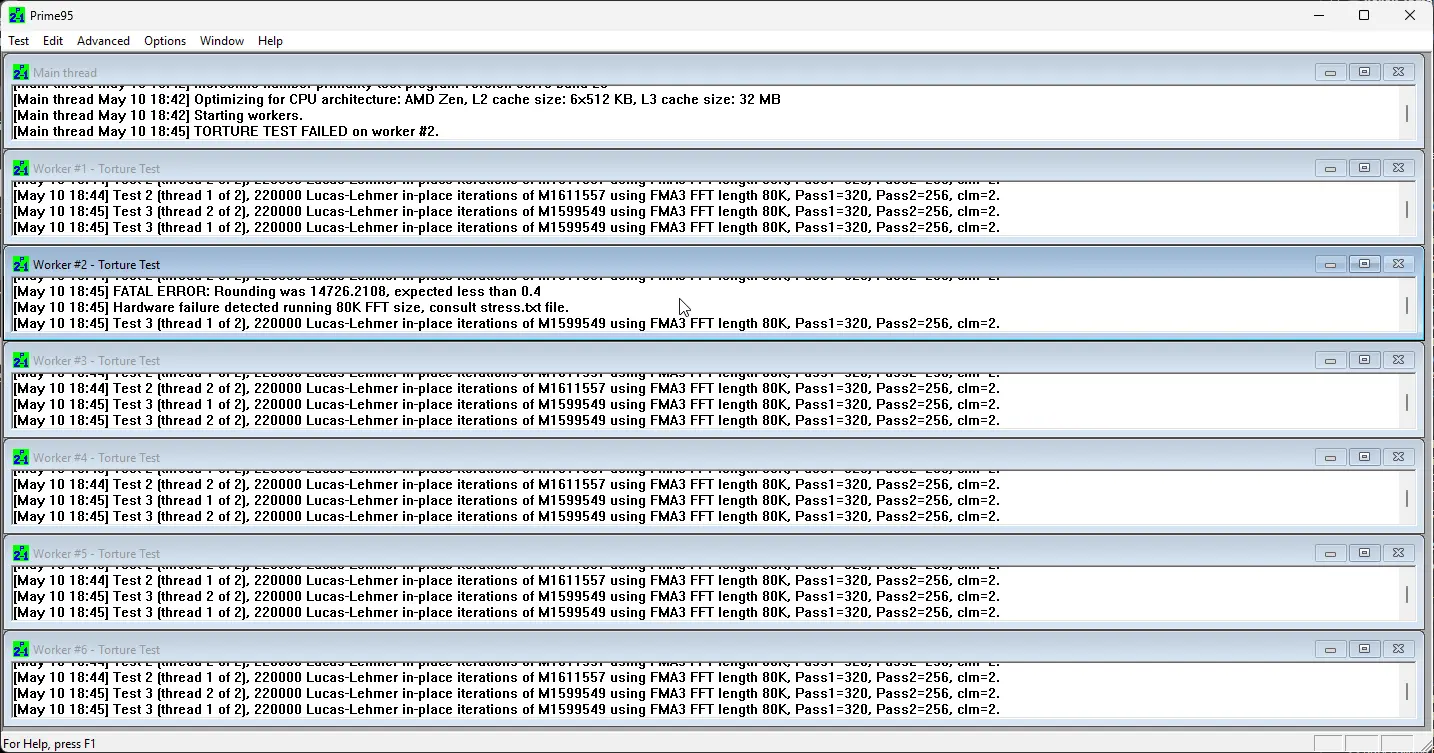Click the Worker #2 window icon
Image resolution: width=1434 pixels, height=753 pixels.
click(21, 264)
